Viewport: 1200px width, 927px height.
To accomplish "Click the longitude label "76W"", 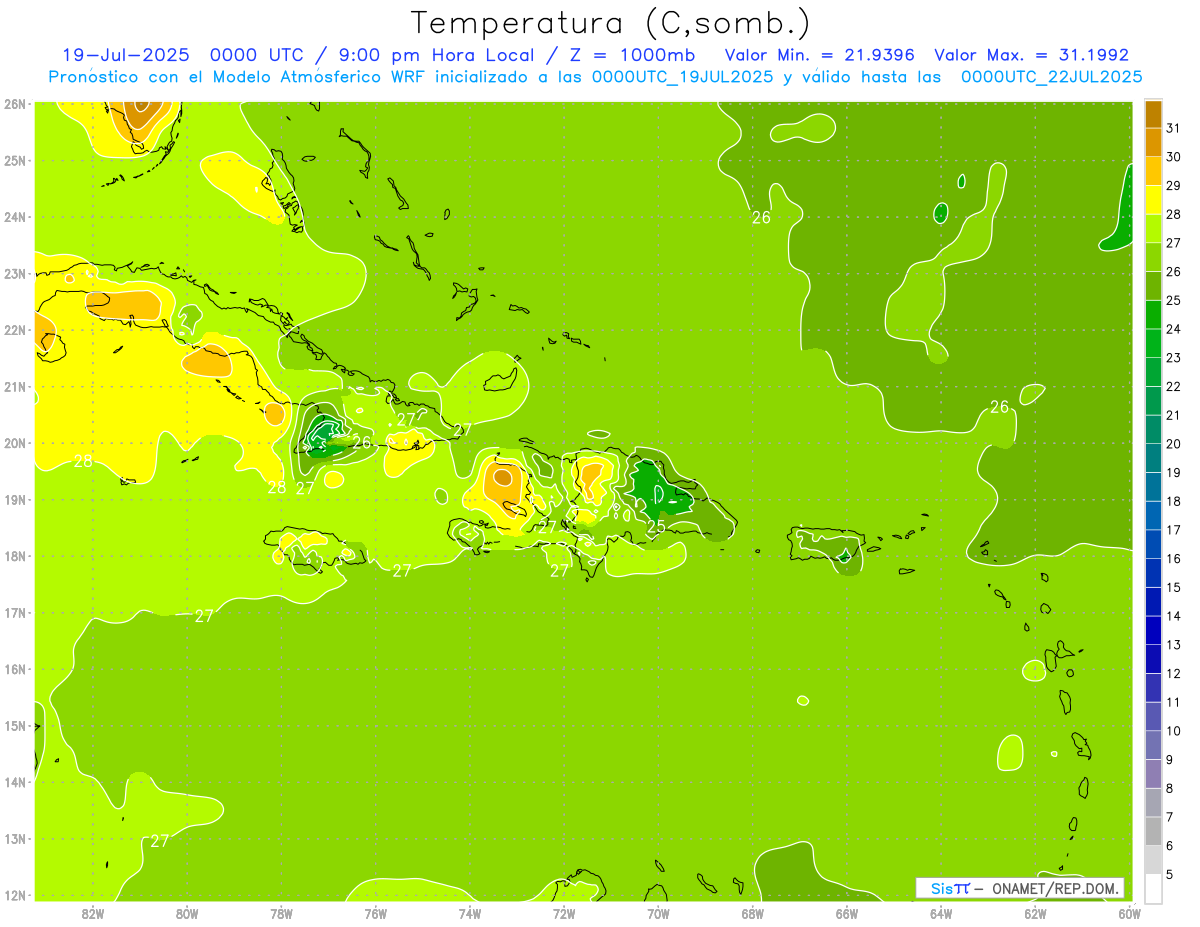I will point(376,913).
